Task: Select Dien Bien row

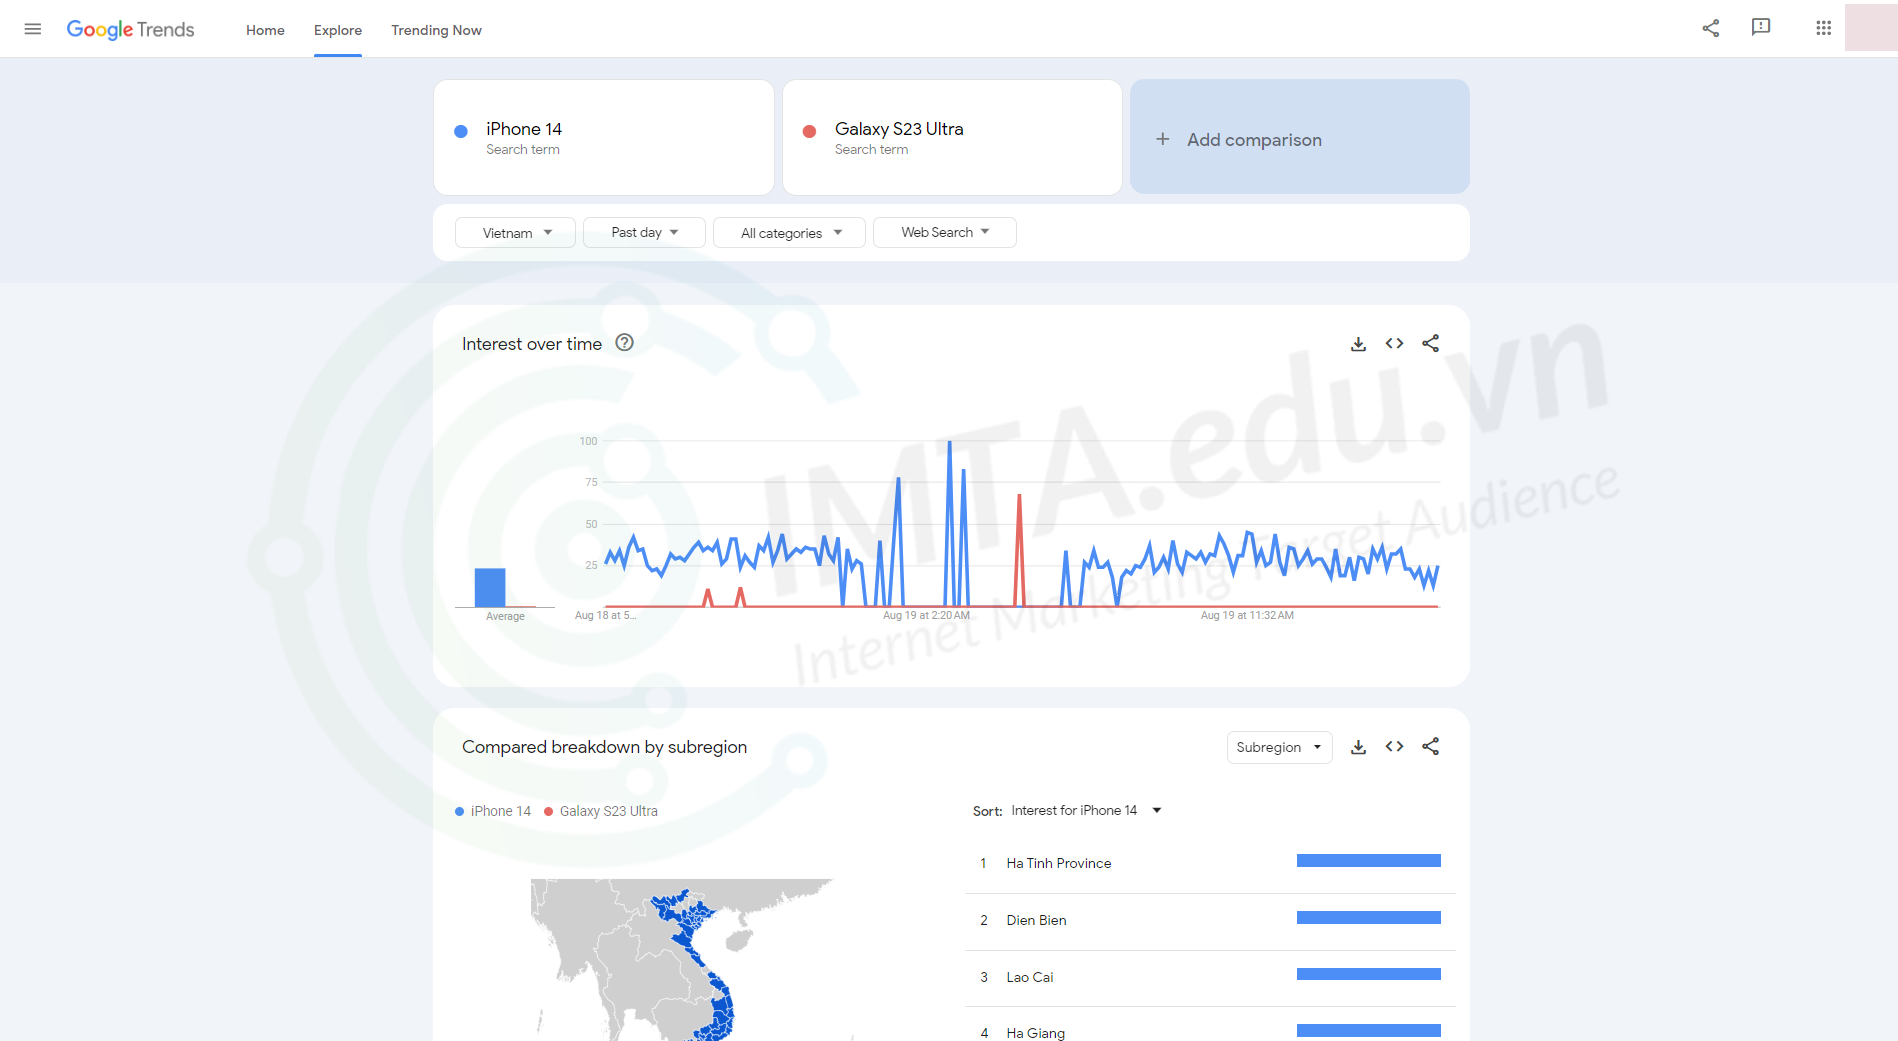Action: coord(1210,920)
